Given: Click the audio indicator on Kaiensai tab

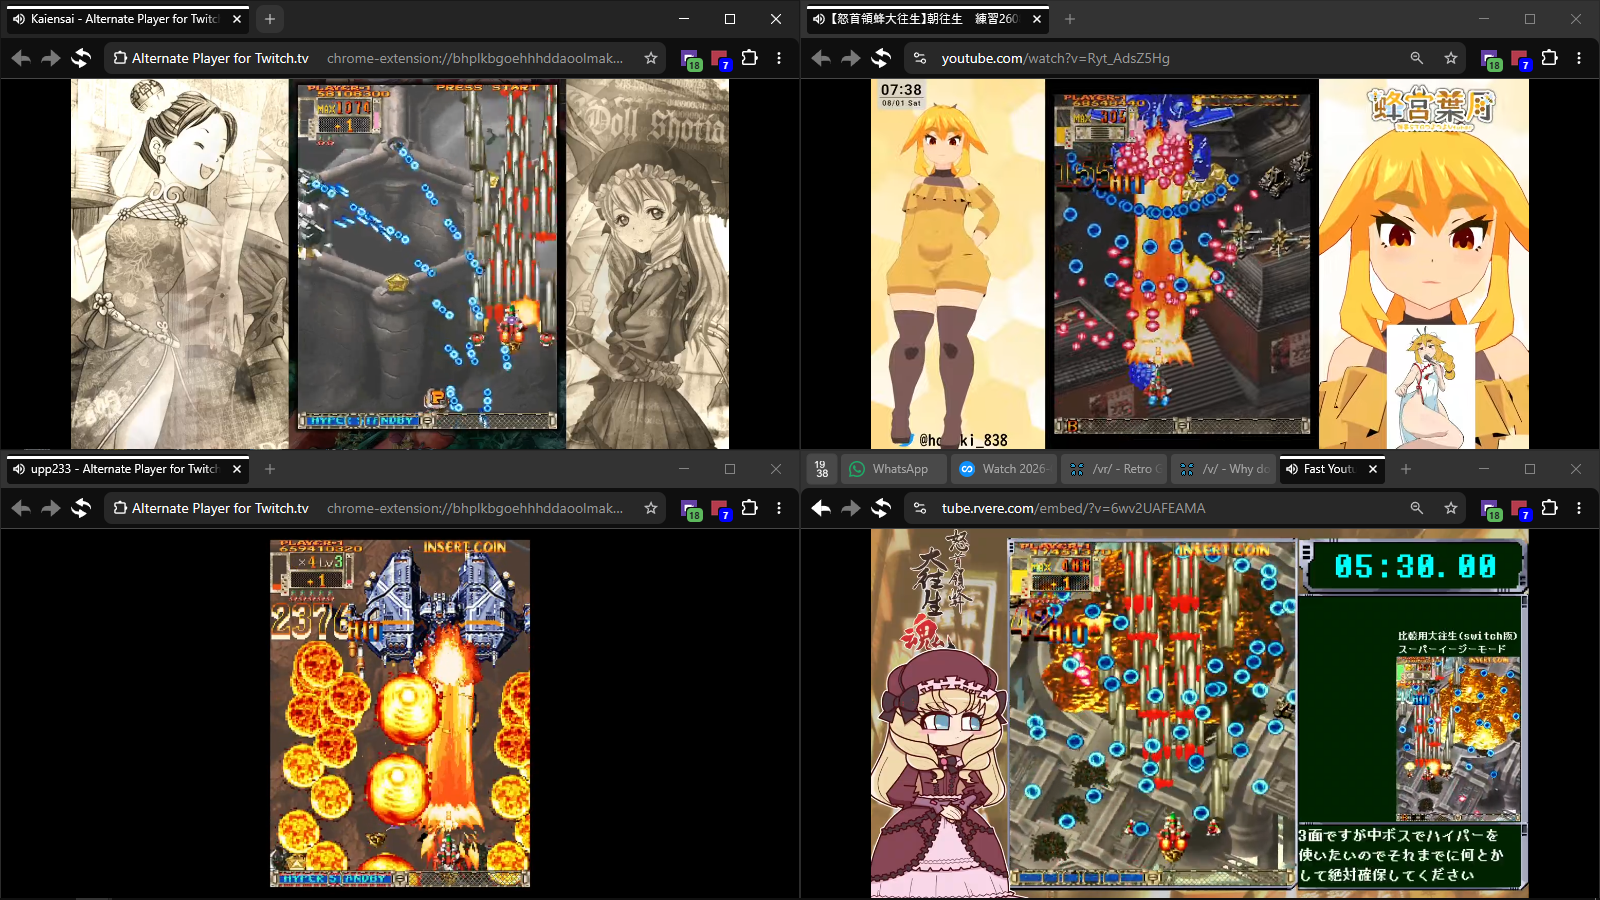Looking at the screenshot, I should pyautogui.click(x=19, y=19).
